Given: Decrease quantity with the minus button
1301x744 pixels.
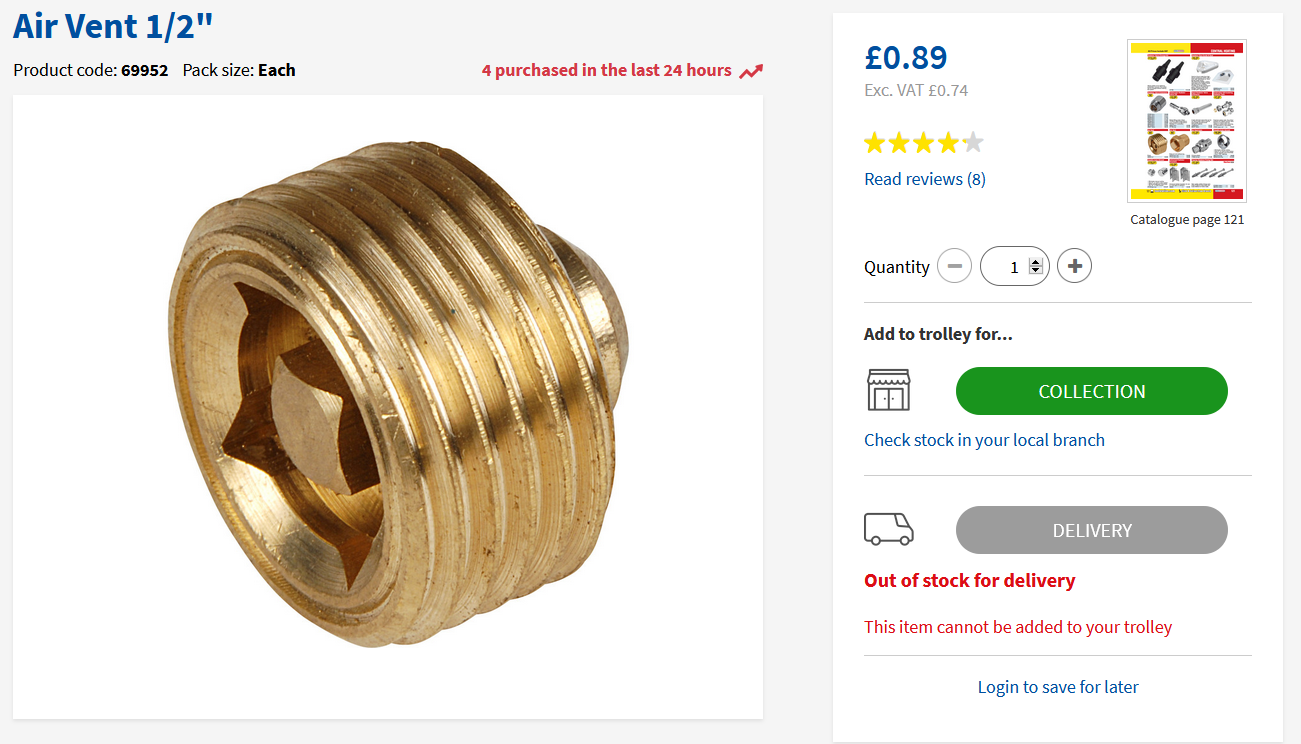Looking at the screenshot, I should 954,266.
